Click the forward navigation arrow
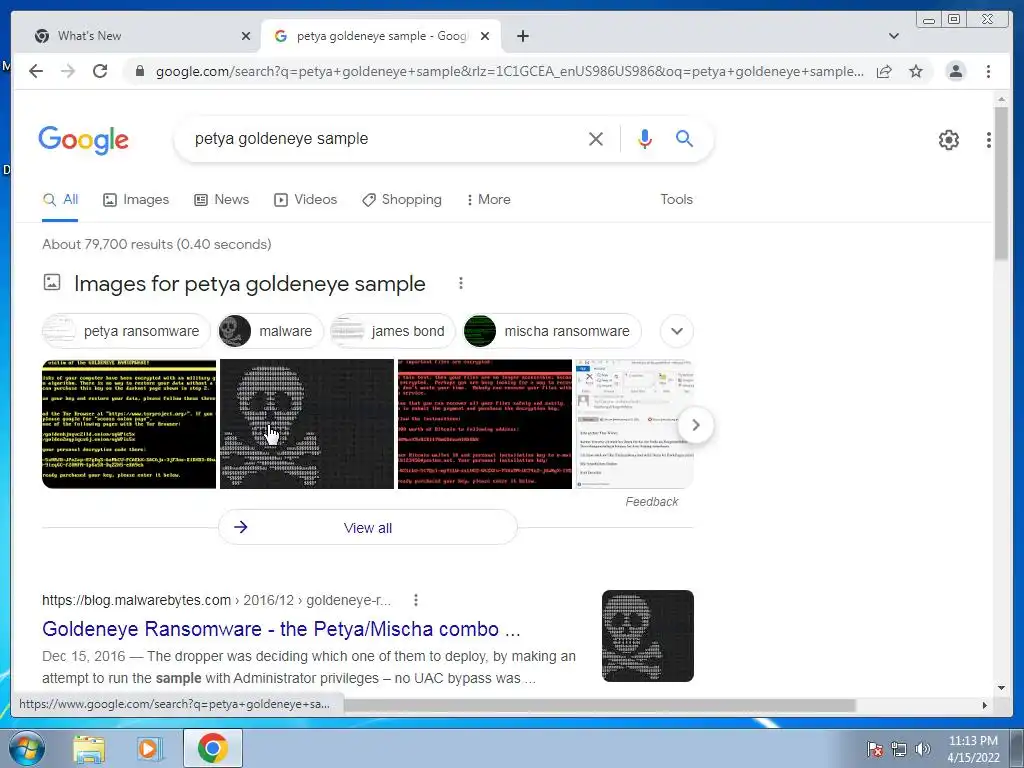The width and height of the screenshot is (1024, 768). tap(68, 71)
